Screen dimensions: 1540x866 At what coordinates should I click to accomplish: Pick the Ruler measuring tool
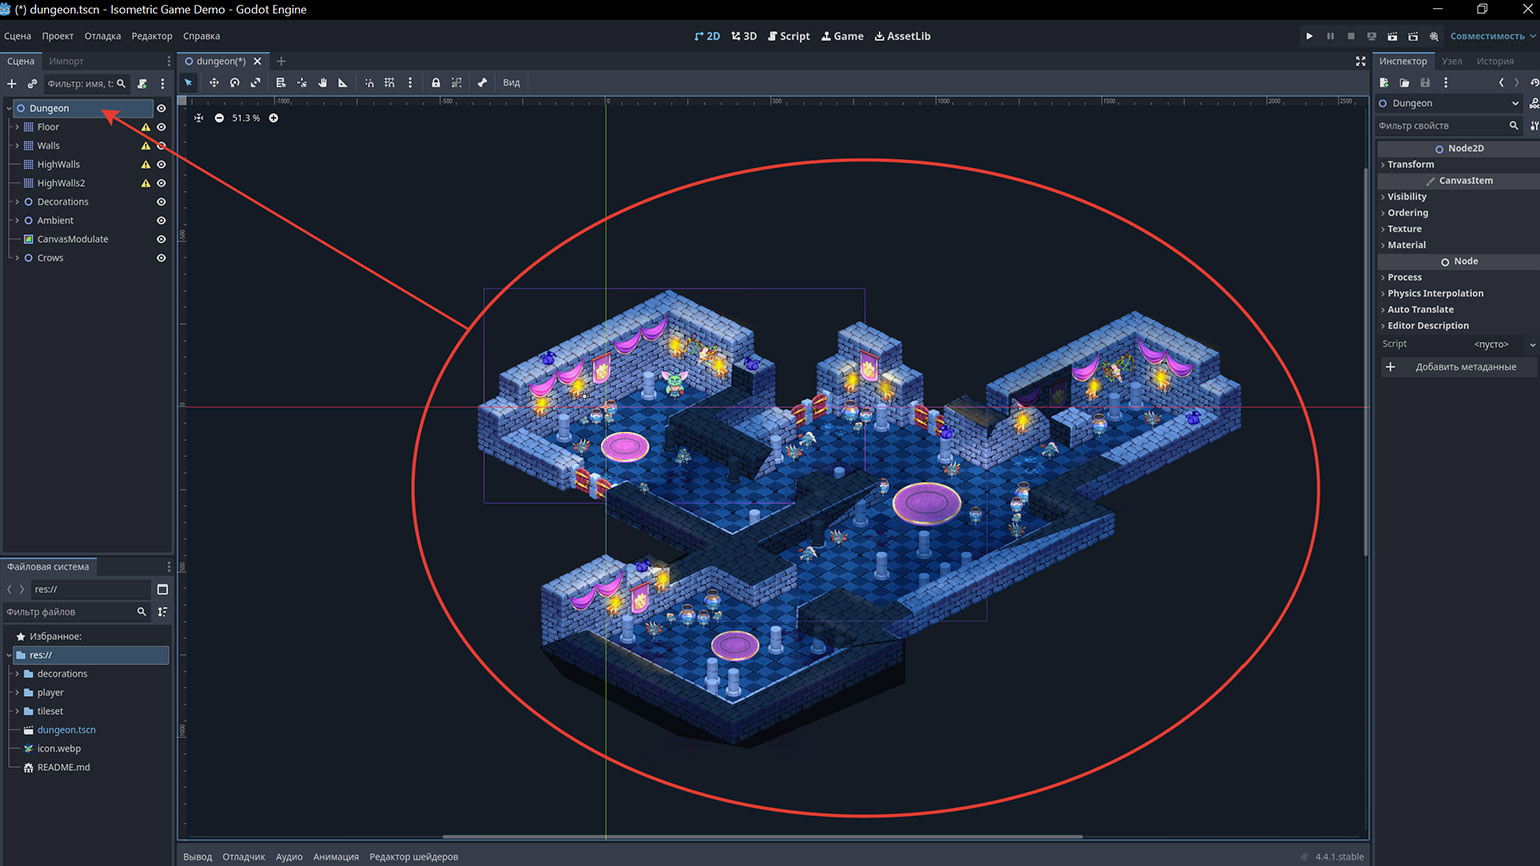[x=343, y=83]
